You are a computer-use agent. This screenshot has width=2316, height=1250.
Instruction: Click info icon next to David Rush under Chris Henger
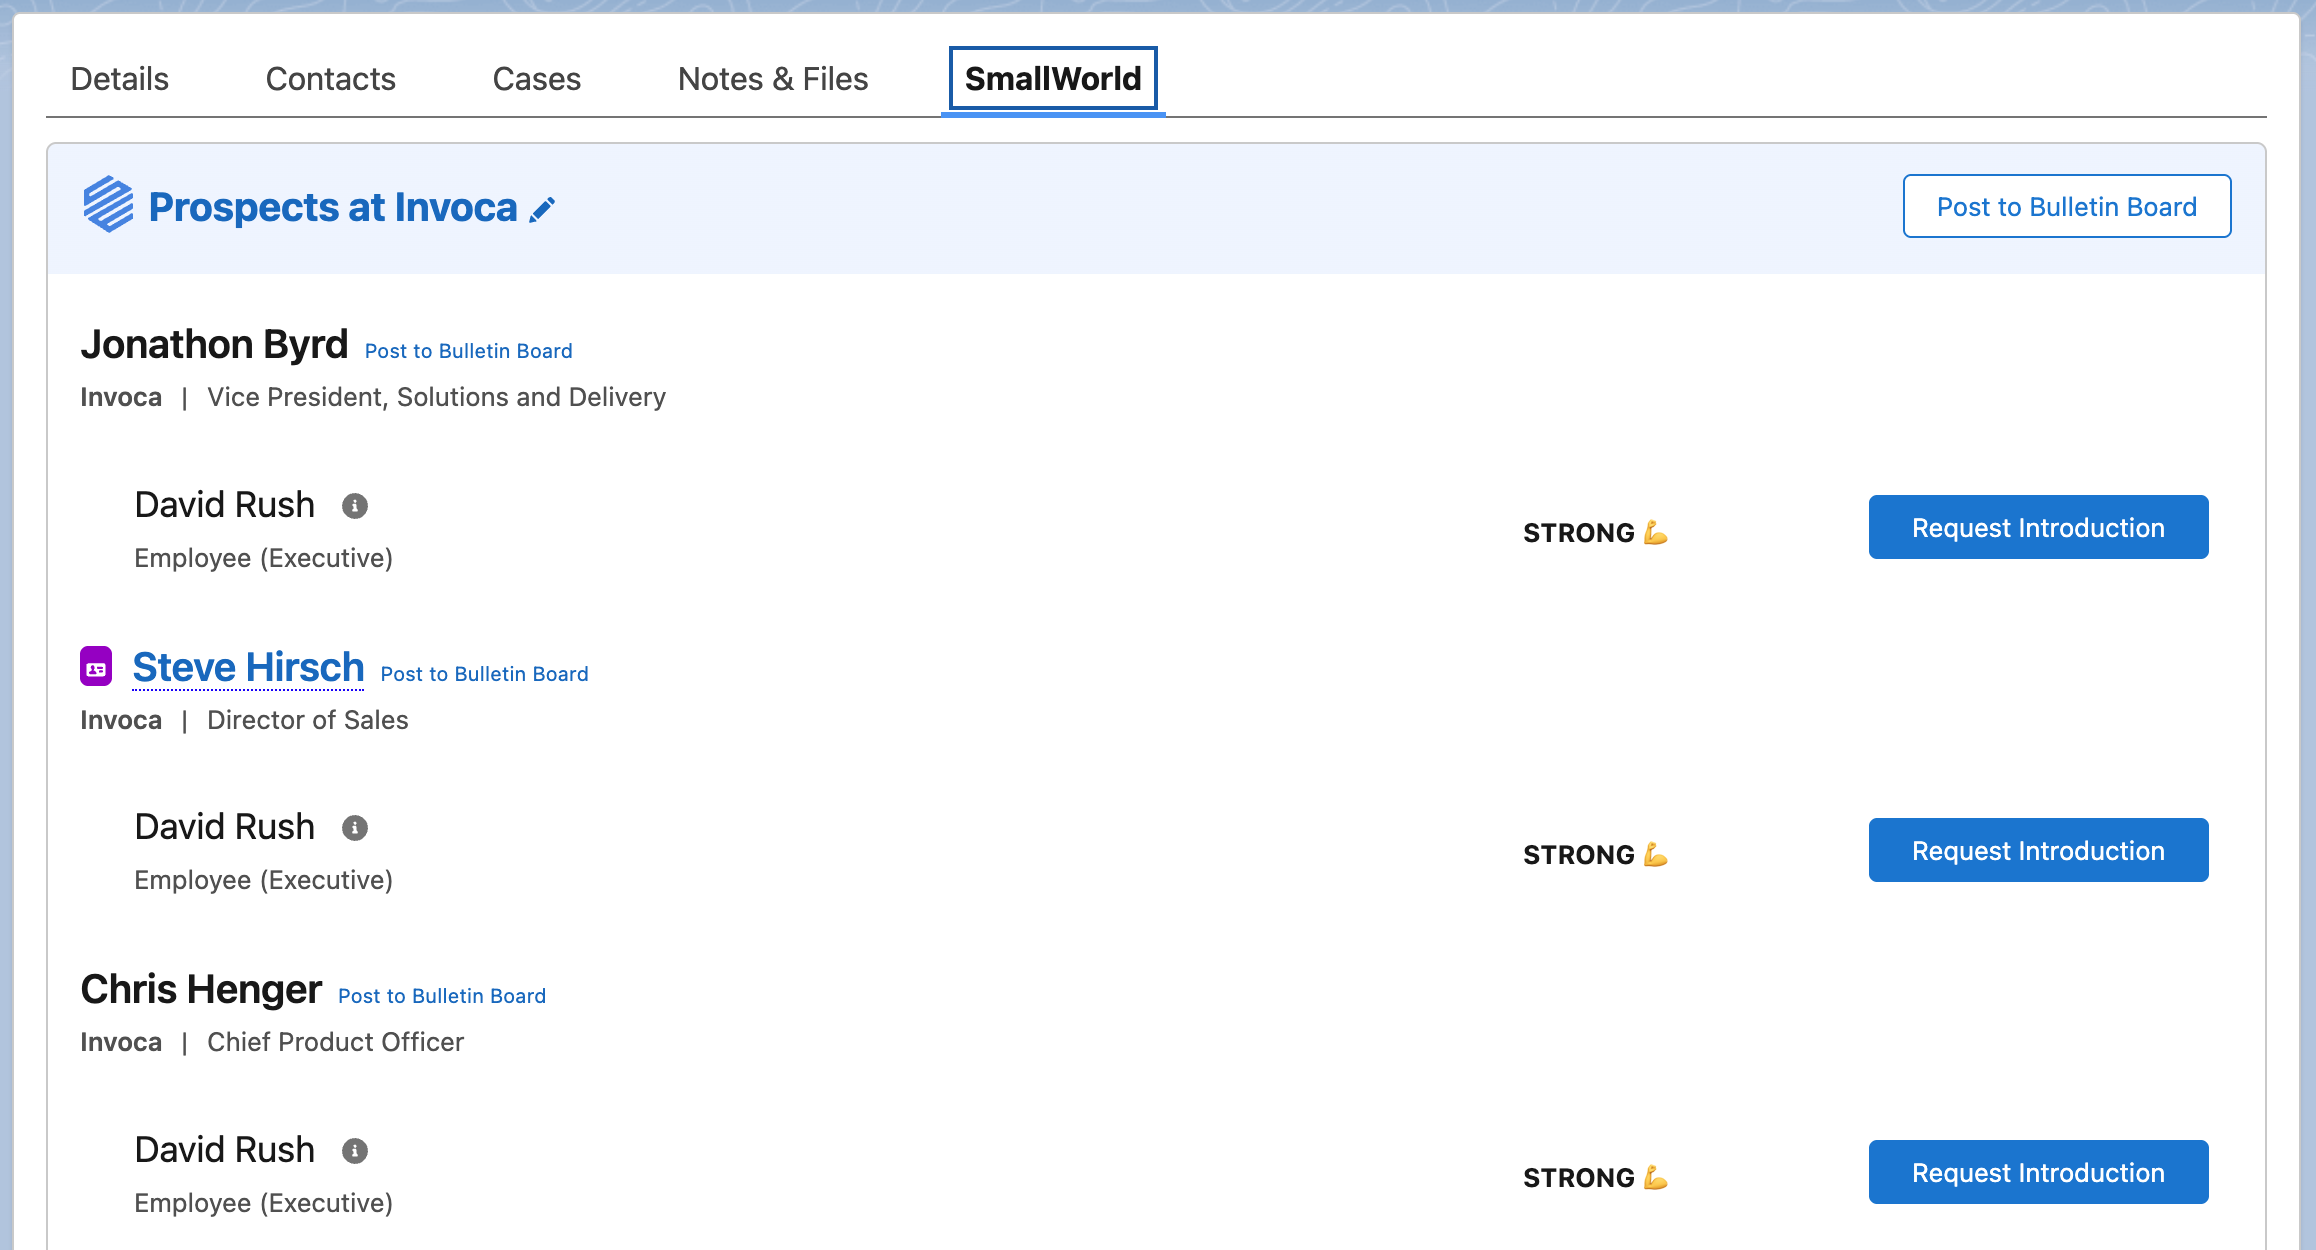click(355, 1151)
